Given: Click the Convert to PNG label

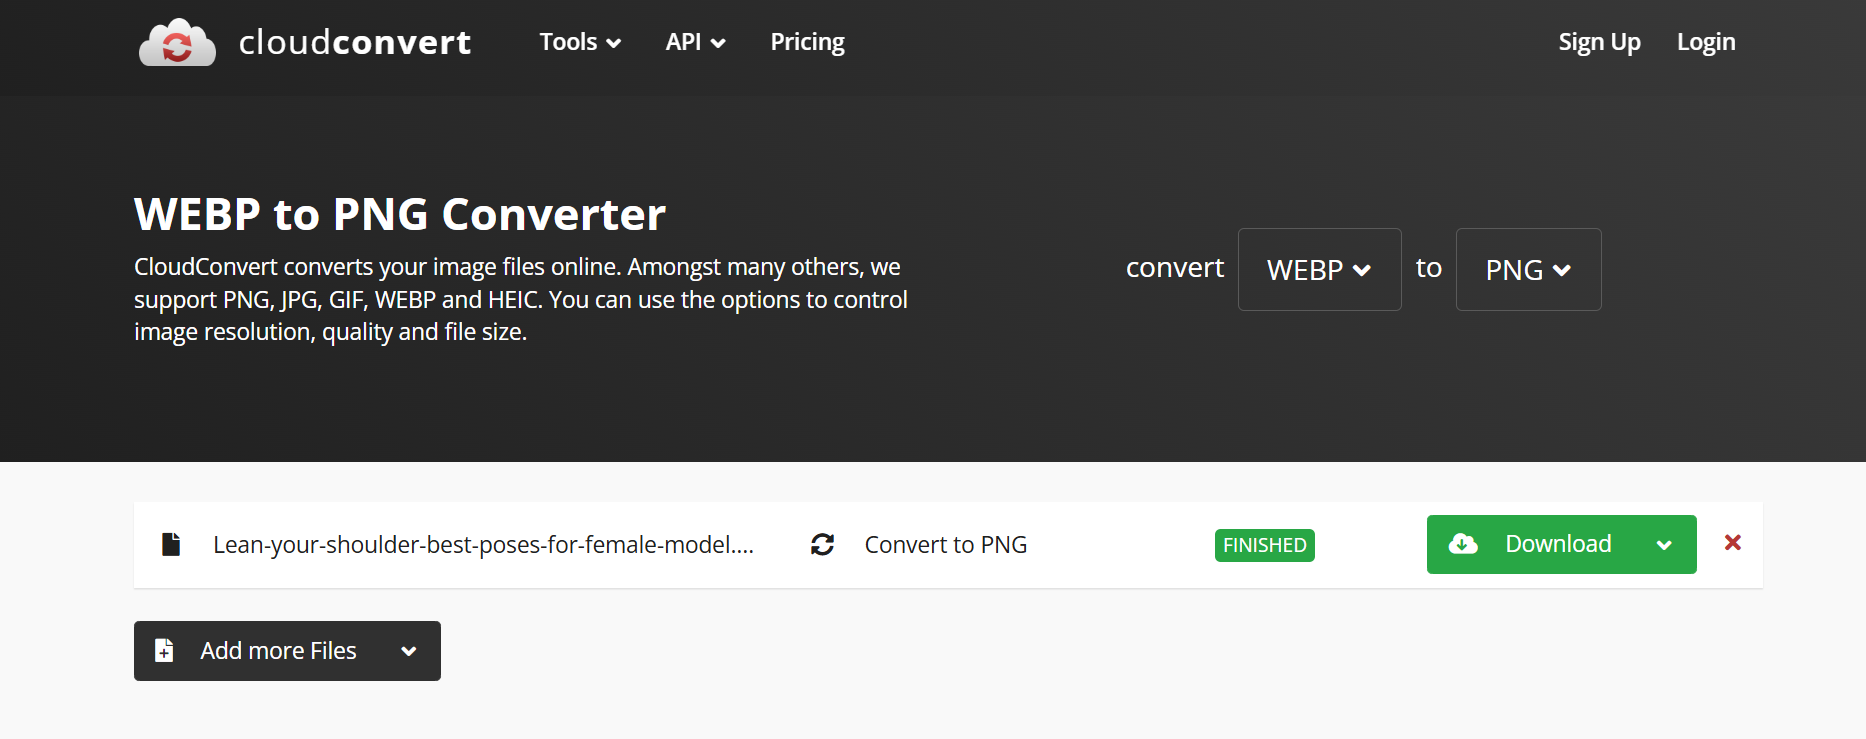Looking at the screenshot, I should (x=945, y=545).
